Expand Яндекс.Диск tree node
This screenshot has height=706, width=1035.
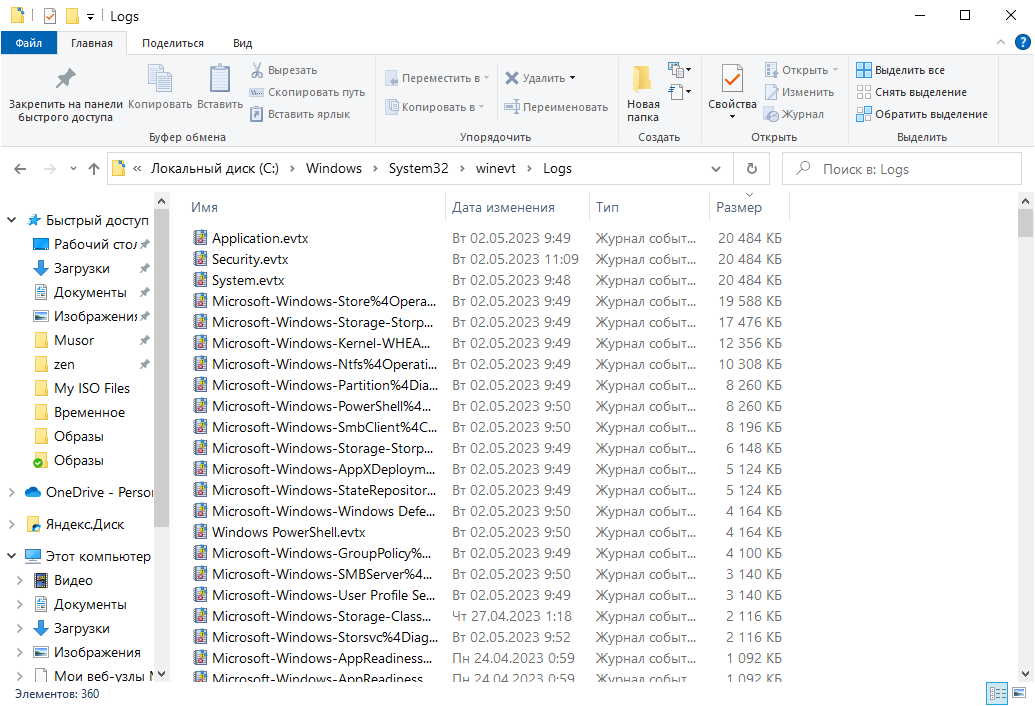(11, 525)
